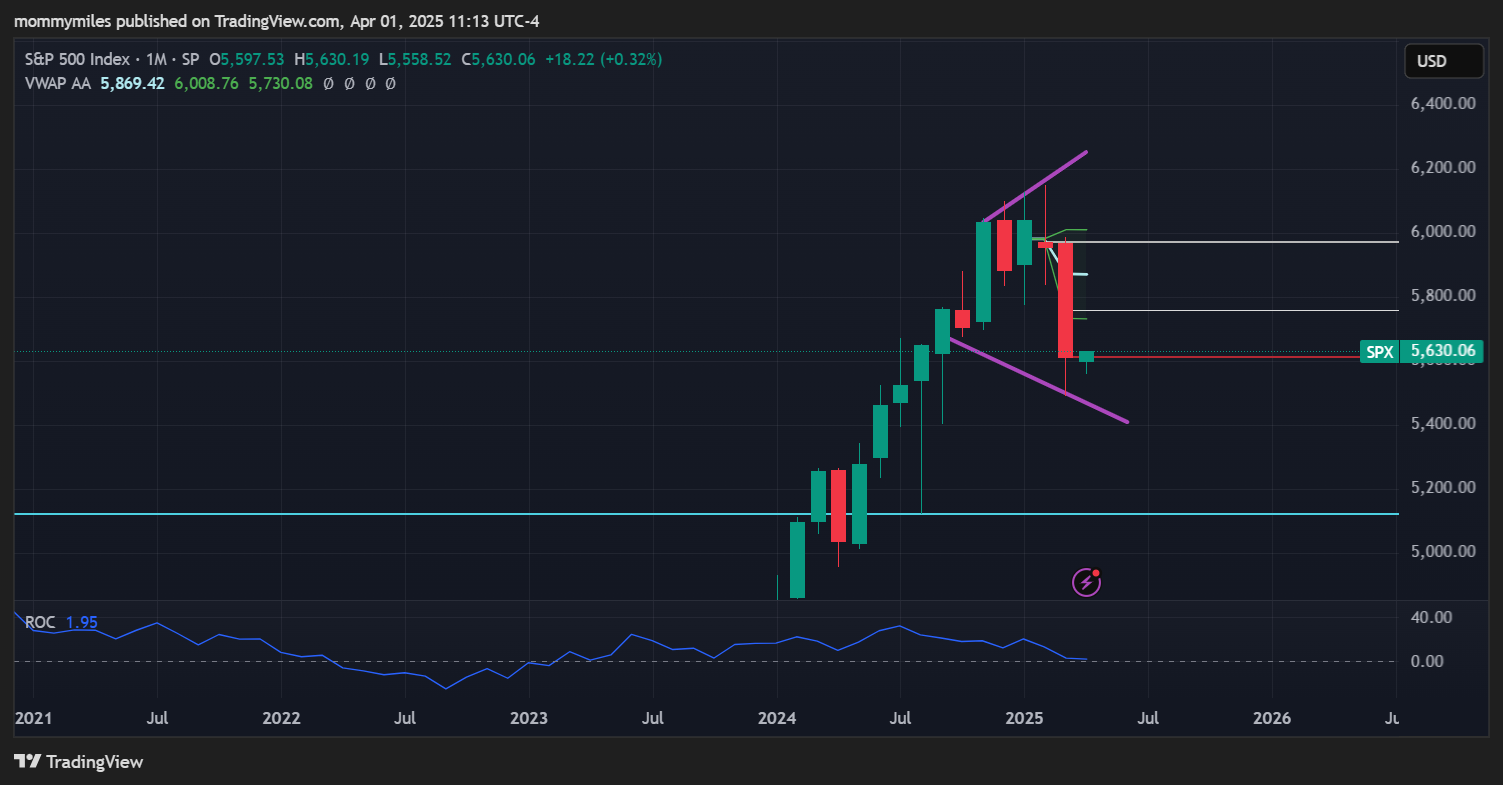Screen dimensions: 1503x785
Task: Click the close price C5,630.06
Action: click(x=499, y=60)
